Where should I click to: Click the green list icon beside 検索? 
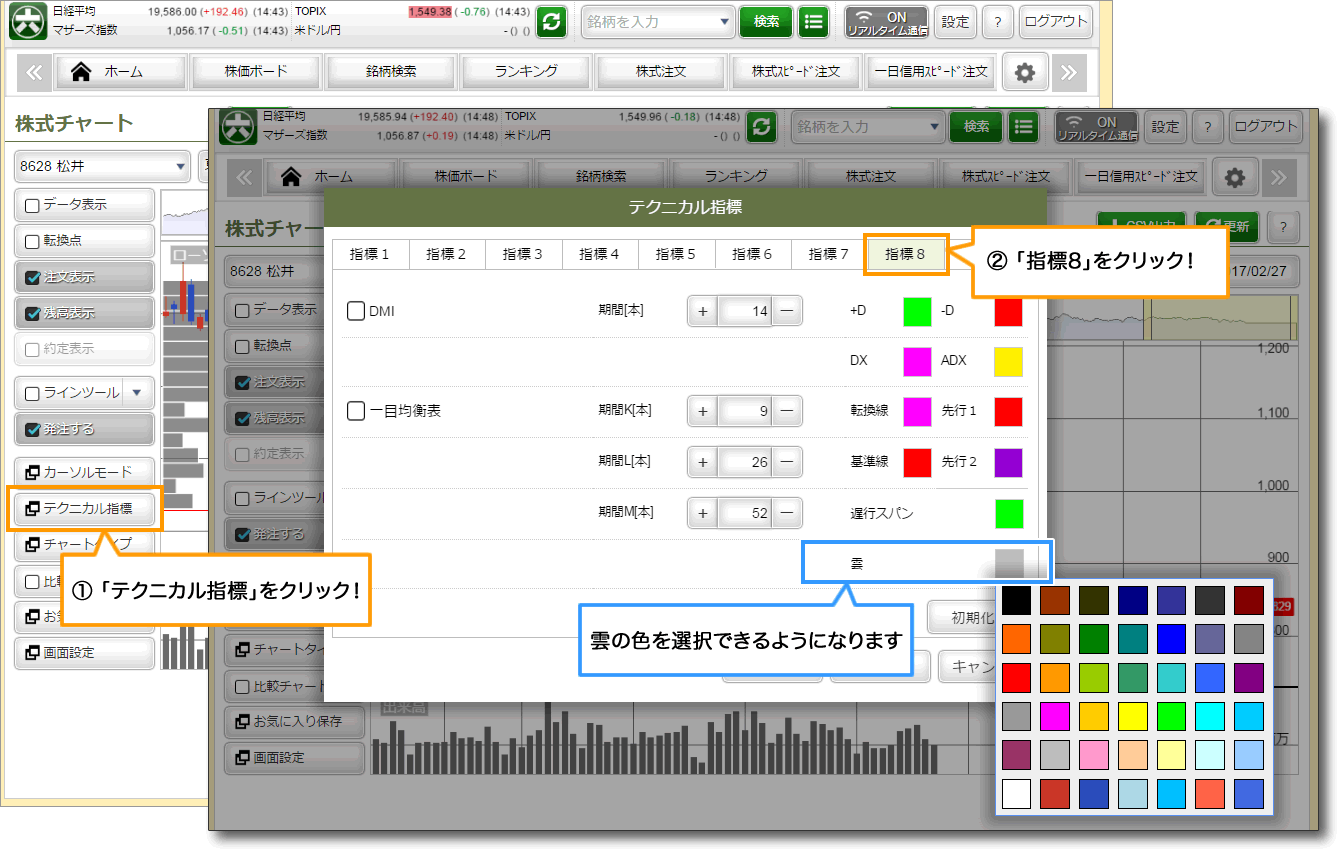[x=814, y=21]
